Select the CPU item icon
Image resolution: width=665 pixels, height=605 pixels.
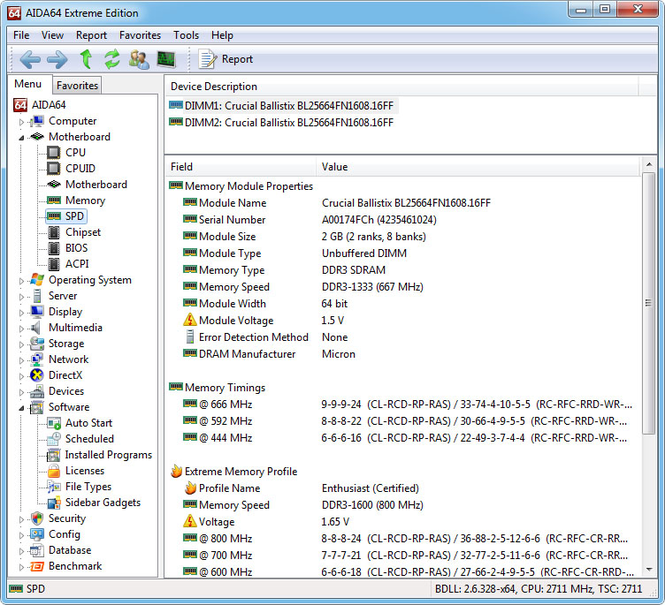[x=53, y=152]
